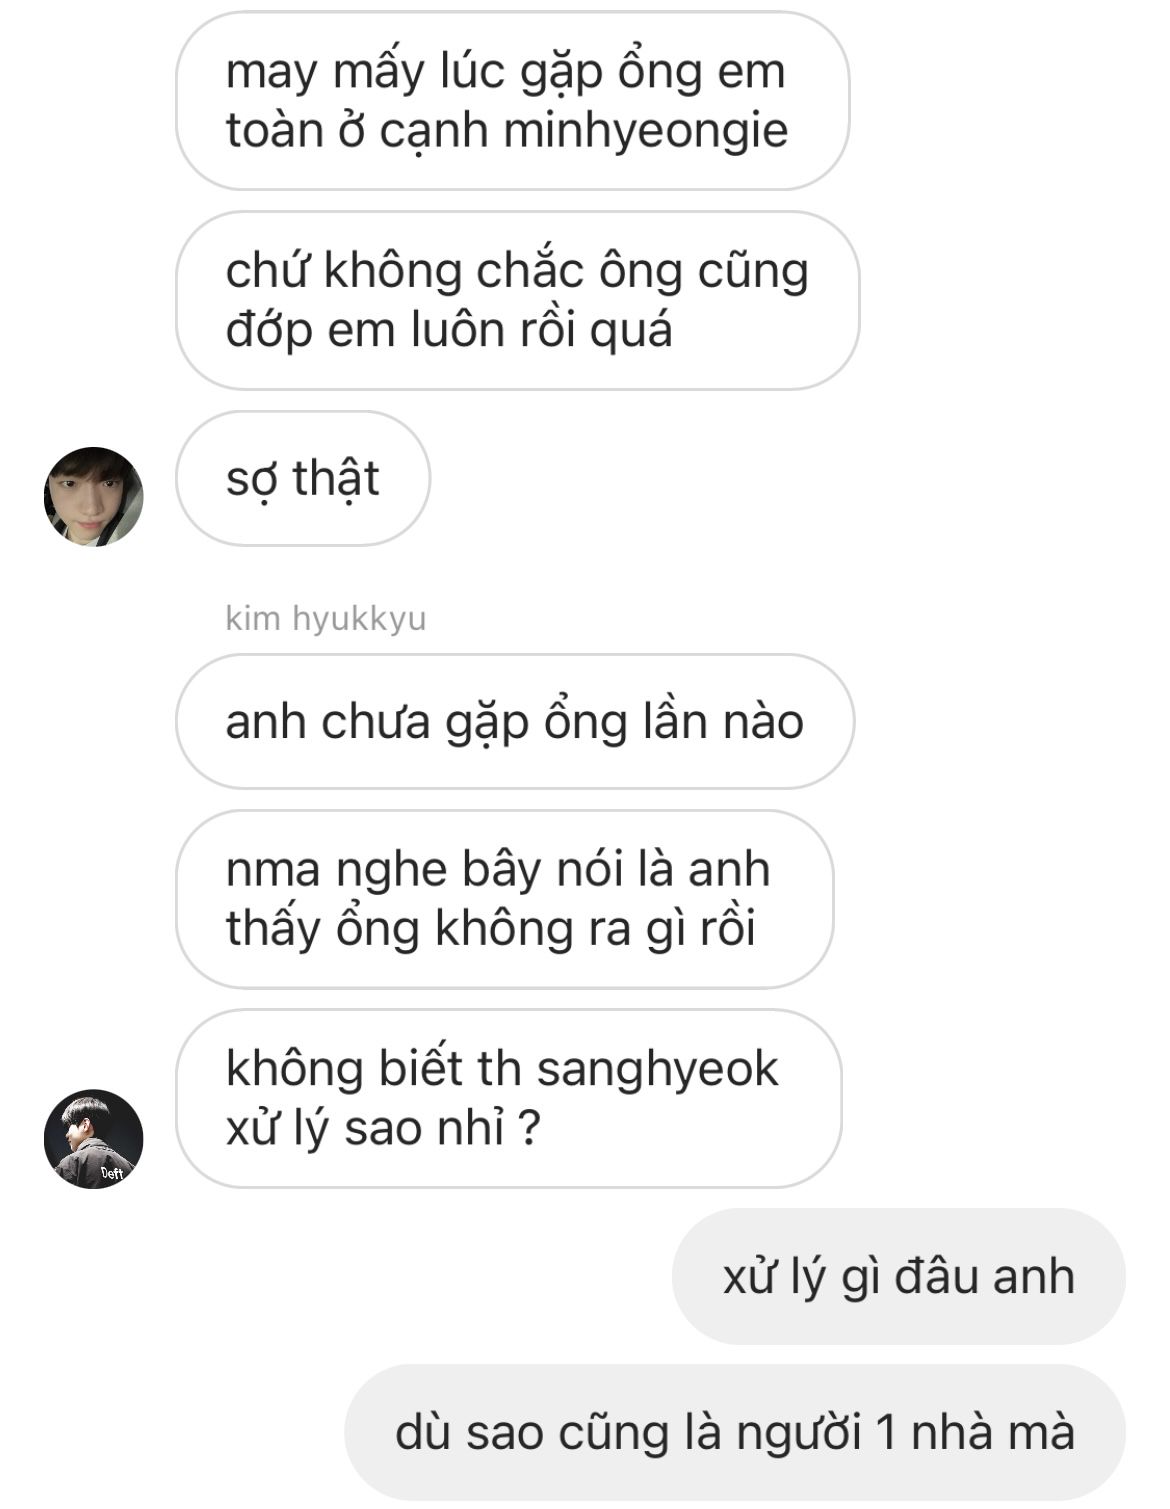
Task: Select the "kim hyukkyu" sender name label
Action: (326, 618)
